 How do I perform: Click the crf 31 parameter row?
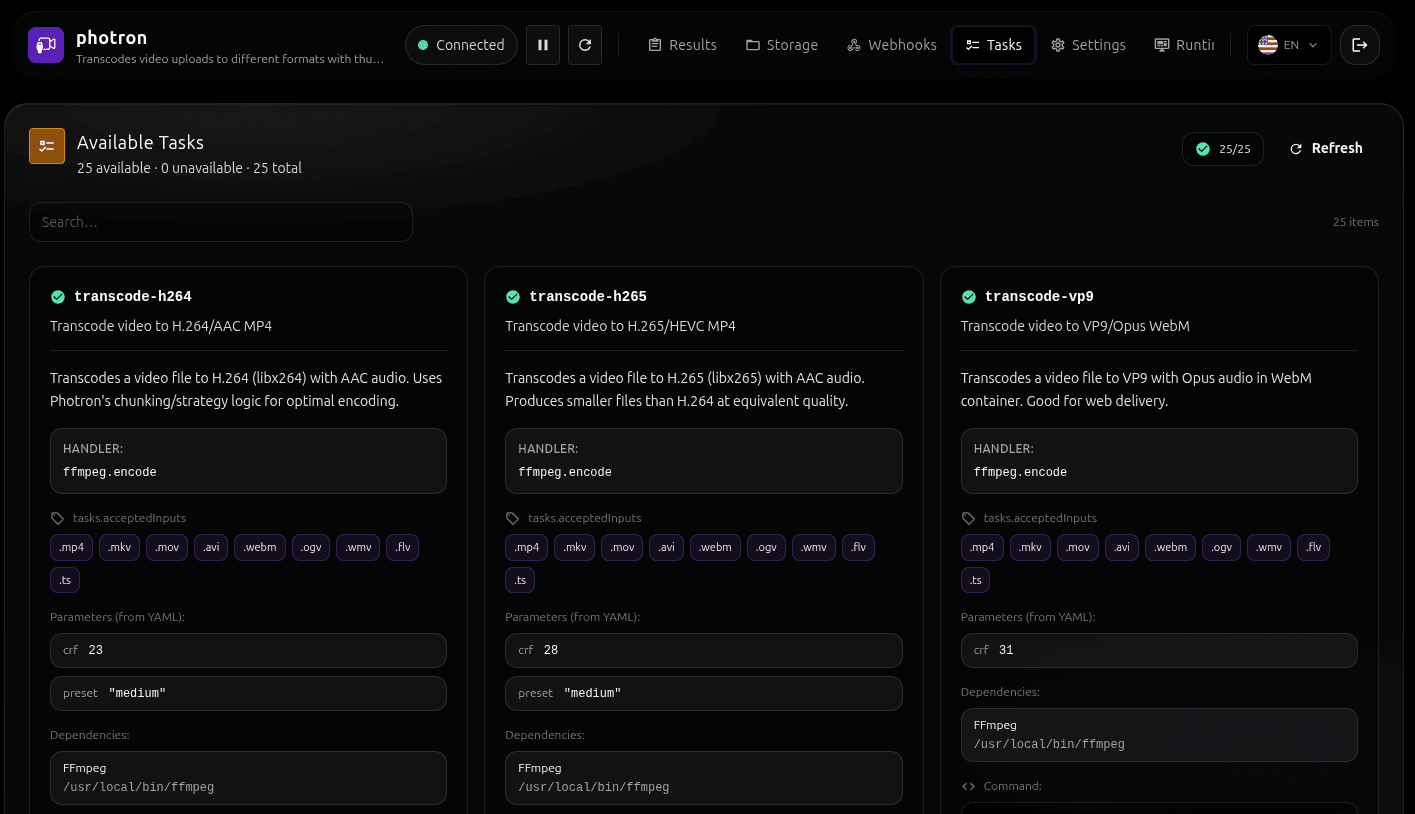pos(1159,650)
